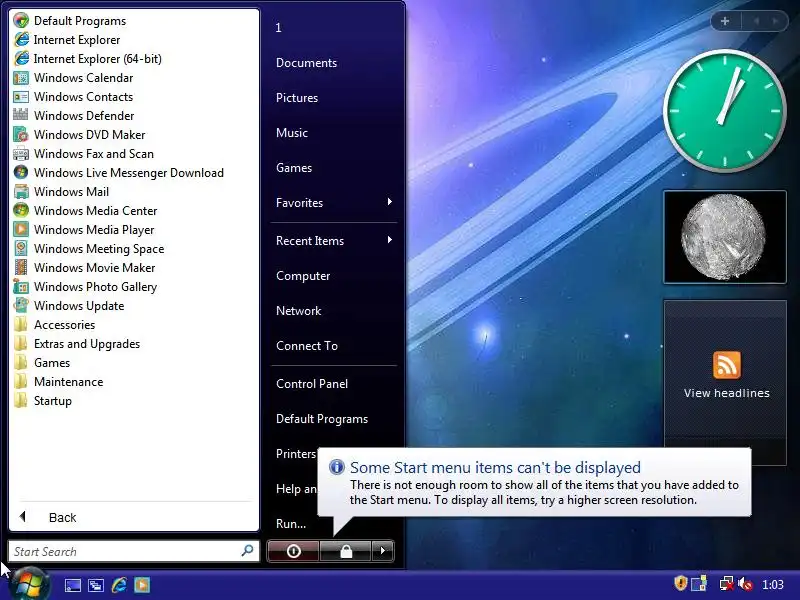Click the muted volume tray icon
Image resolution: width=800 pixels, height=600 pixels.
[746, 584]
